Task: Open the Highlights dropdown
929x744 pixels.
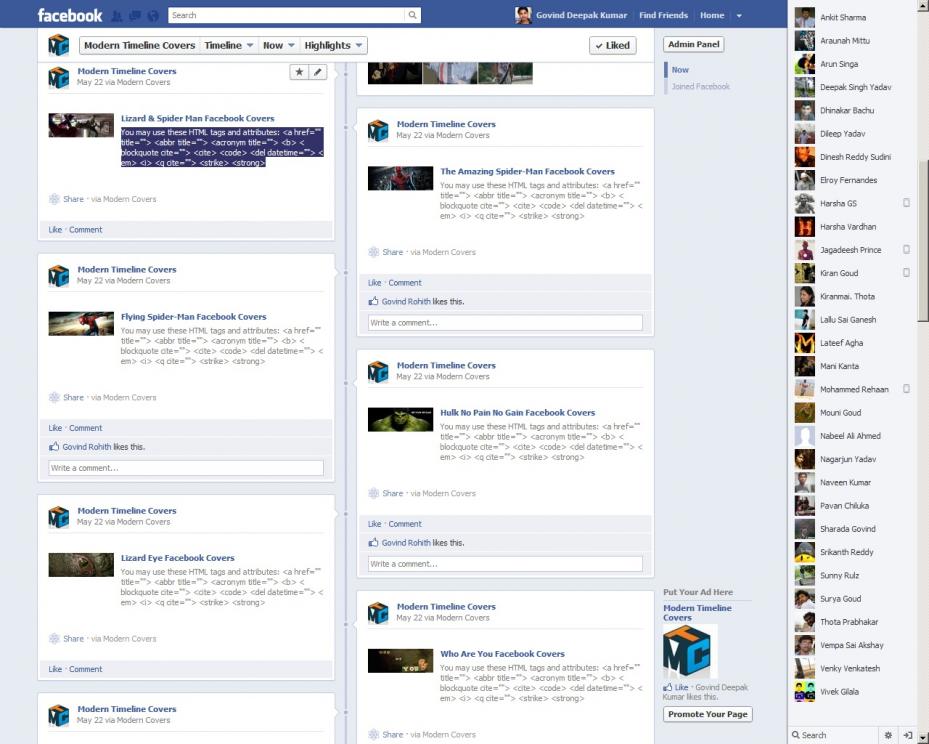Action: (333, 46)
